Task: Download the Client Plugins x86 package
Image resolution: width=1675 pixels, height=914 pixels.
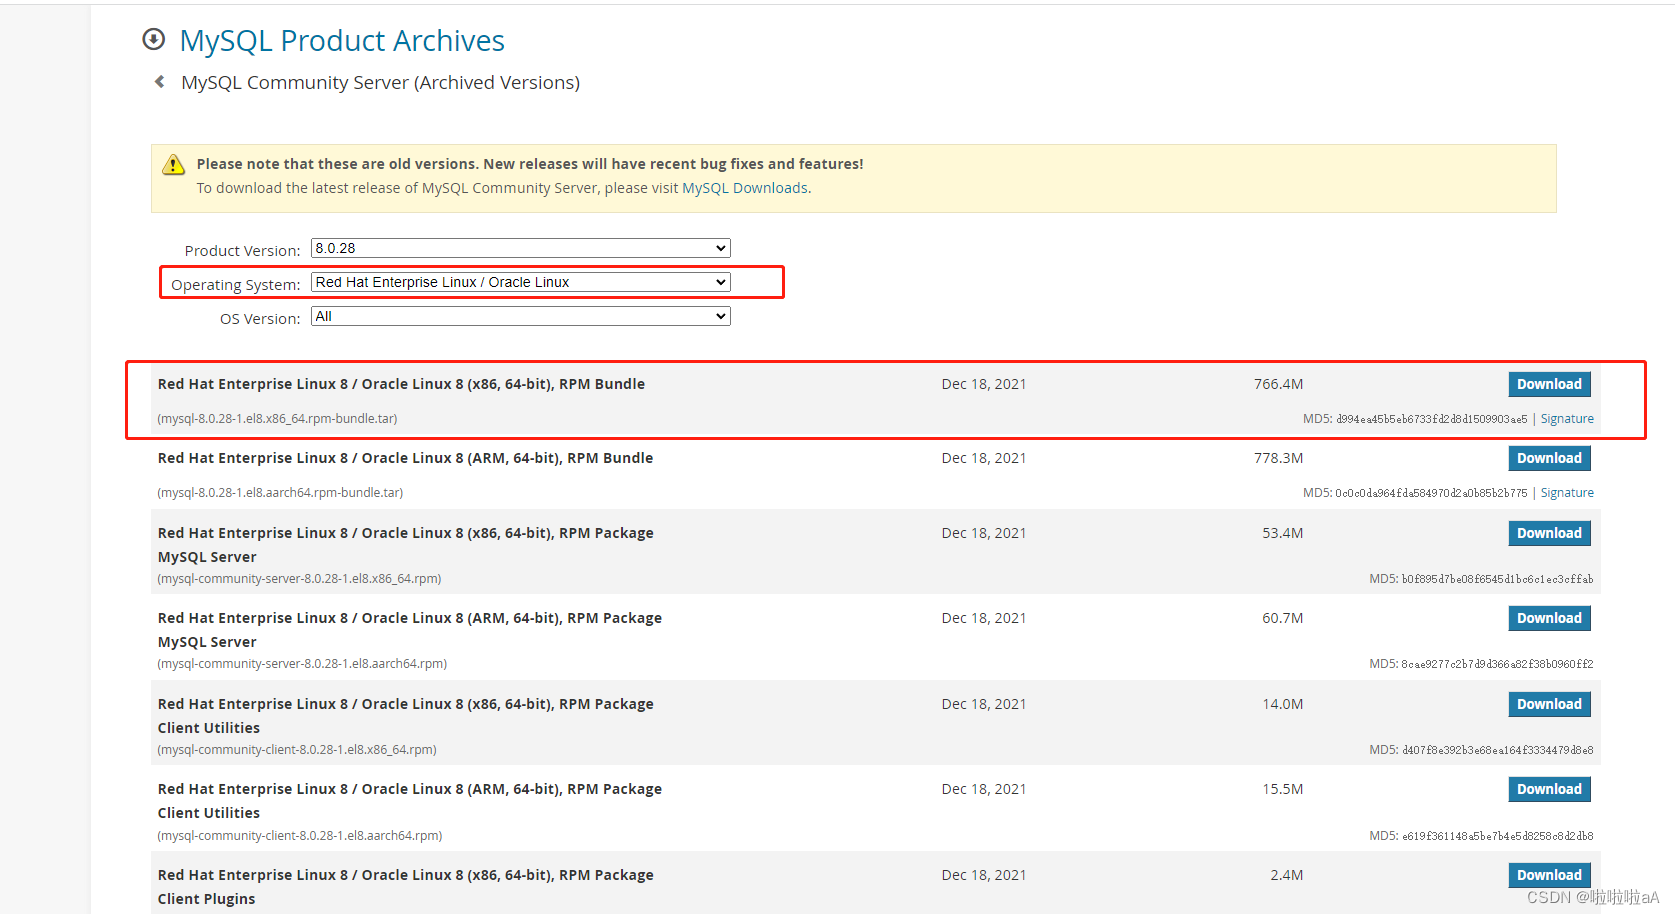Action: point(1549,874)
